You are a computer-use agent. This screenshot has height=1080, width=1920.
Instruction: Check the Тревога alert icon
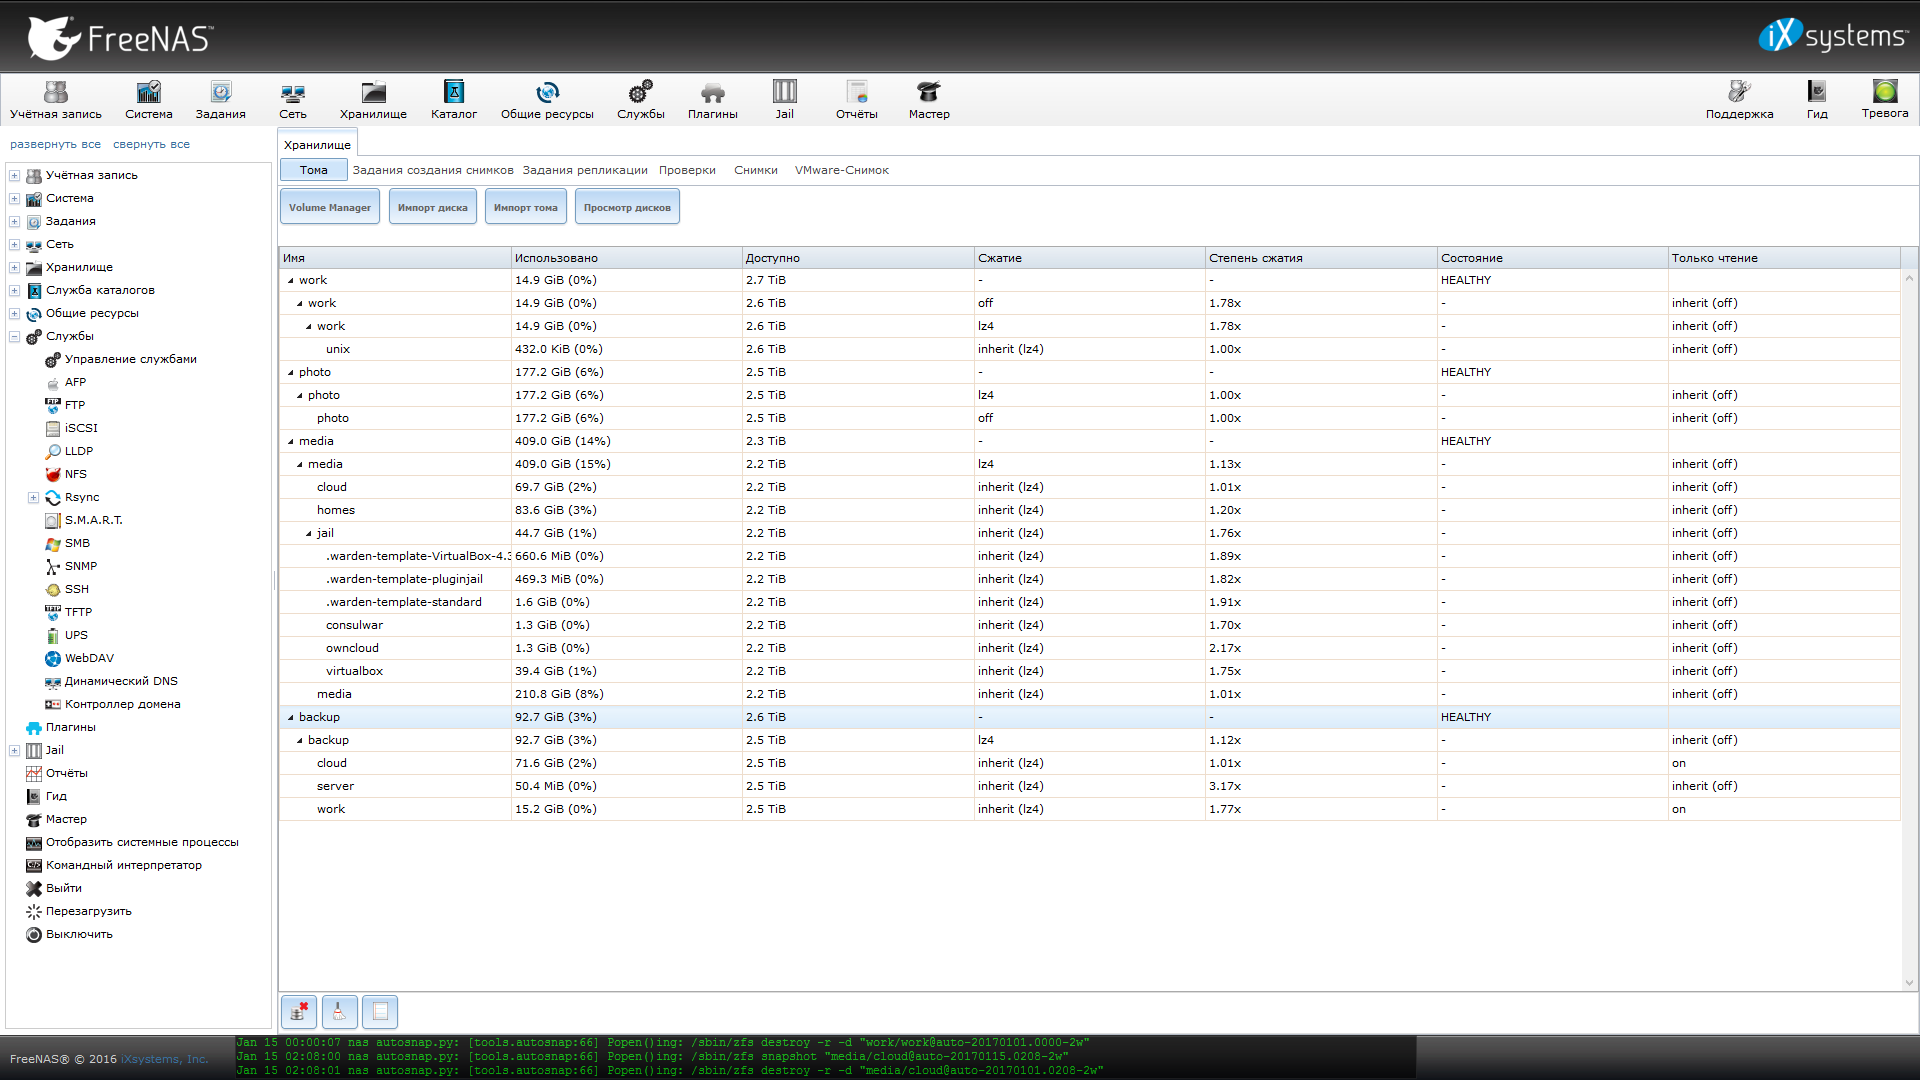click(1885, 100)
